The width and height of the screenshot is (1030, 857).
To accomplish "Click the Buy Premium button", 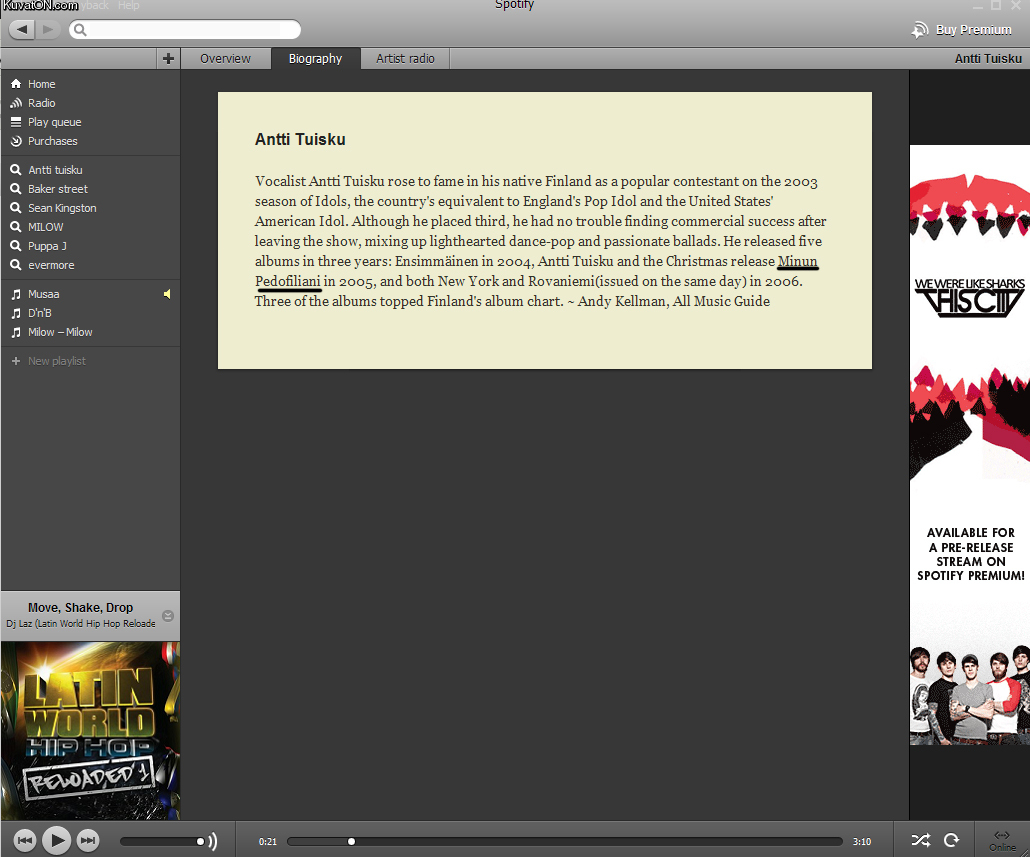I will pos(962,30).
